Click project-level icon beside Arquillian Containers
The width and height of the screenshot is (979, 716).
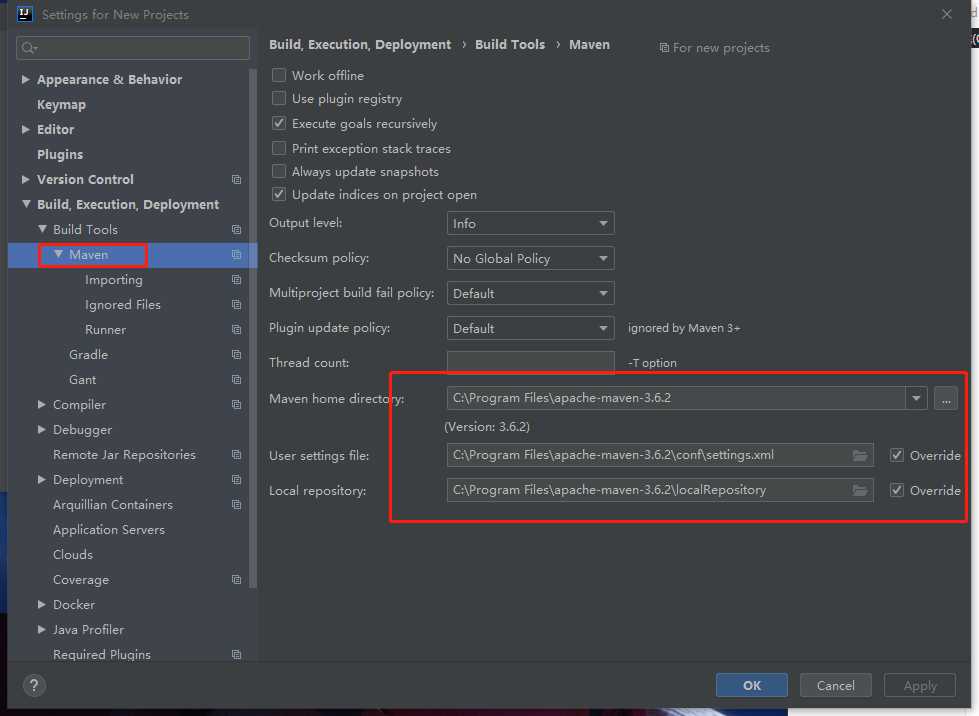pos(237,504)
